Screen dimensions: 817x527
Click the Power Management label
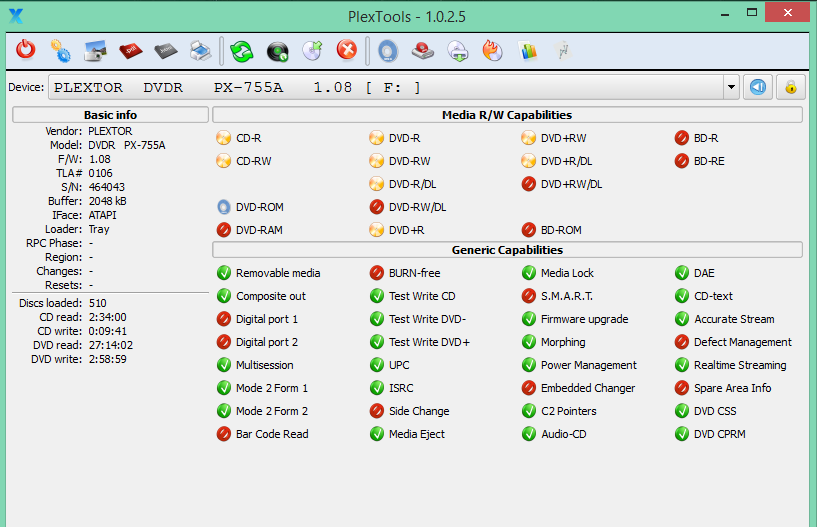589,365
